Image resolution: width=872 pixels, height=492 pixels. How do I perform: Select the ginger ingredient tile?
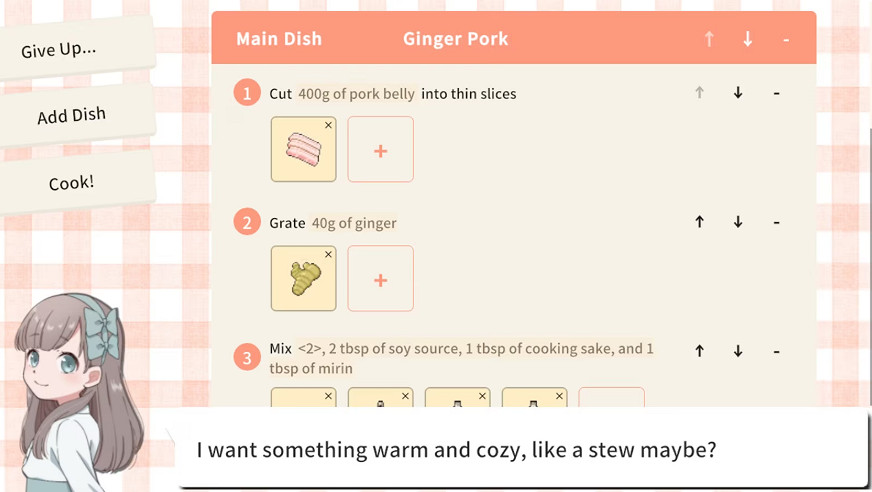pyautogui.click(x=302, y=280)
